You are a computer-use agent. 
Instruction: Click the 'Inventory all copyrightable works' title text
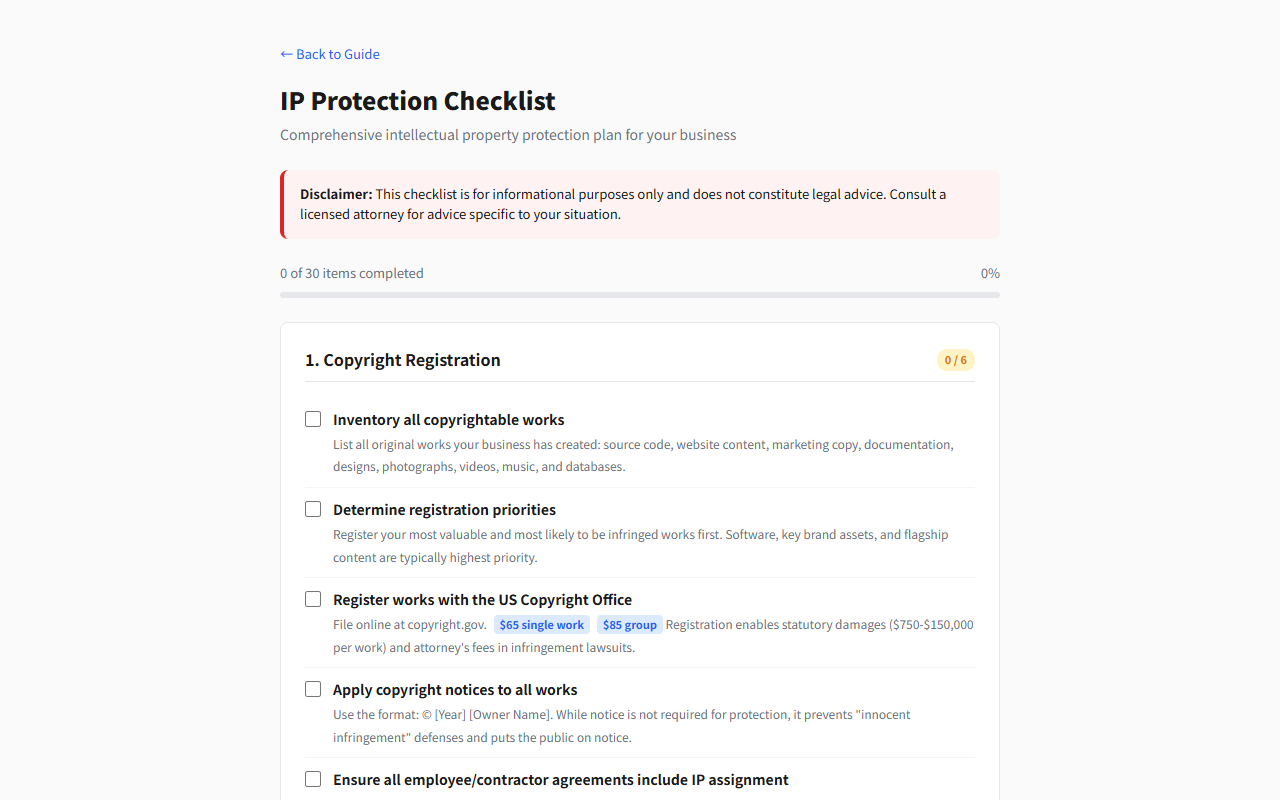[448, 420]
